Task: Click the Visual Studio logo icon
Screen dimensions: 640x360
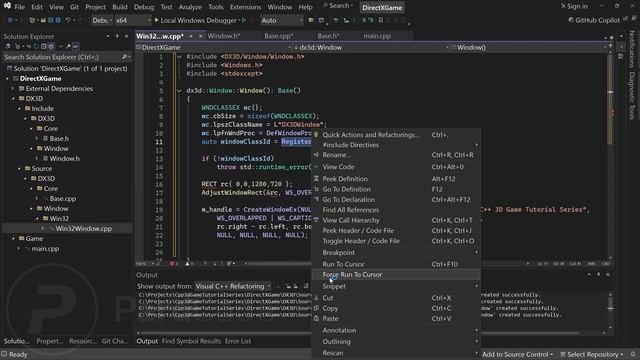Action: point(7,6)
